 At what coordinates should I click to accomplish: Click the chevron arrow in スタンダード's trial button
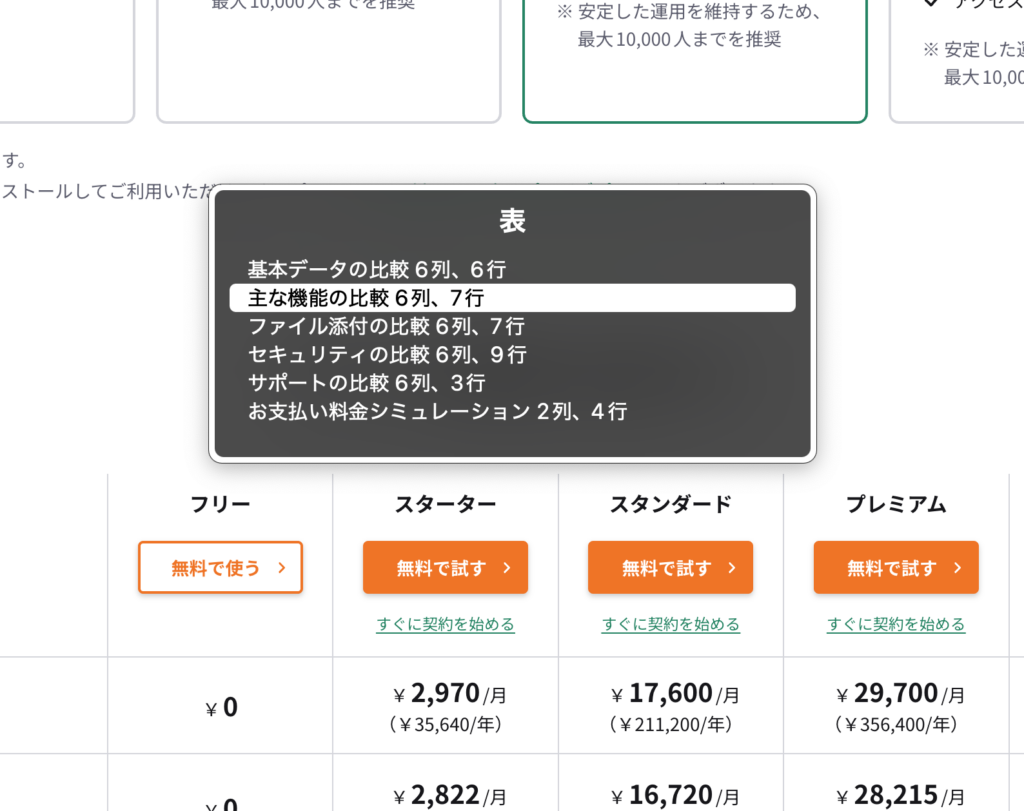coord(732,568)
